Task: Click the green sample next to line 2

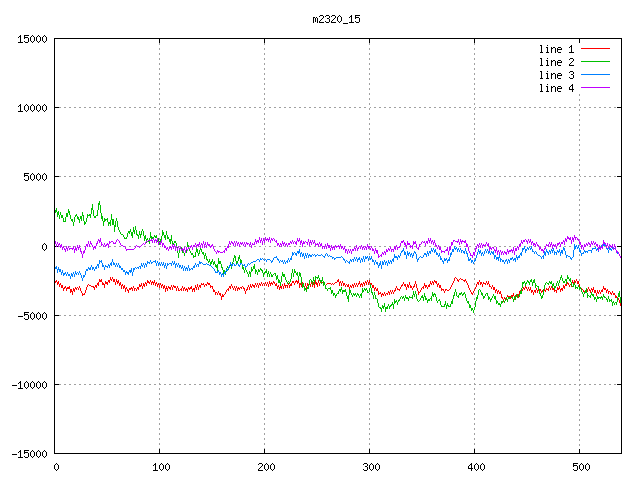Action: (595, 62)
